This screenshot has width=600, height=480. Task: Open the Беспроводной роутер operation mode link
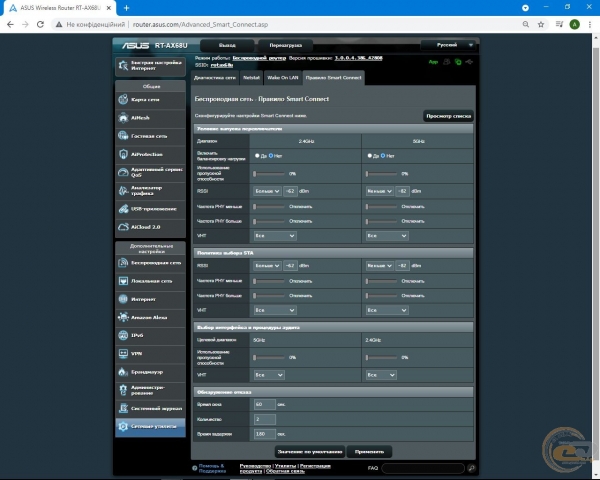(x=259, y=58)
